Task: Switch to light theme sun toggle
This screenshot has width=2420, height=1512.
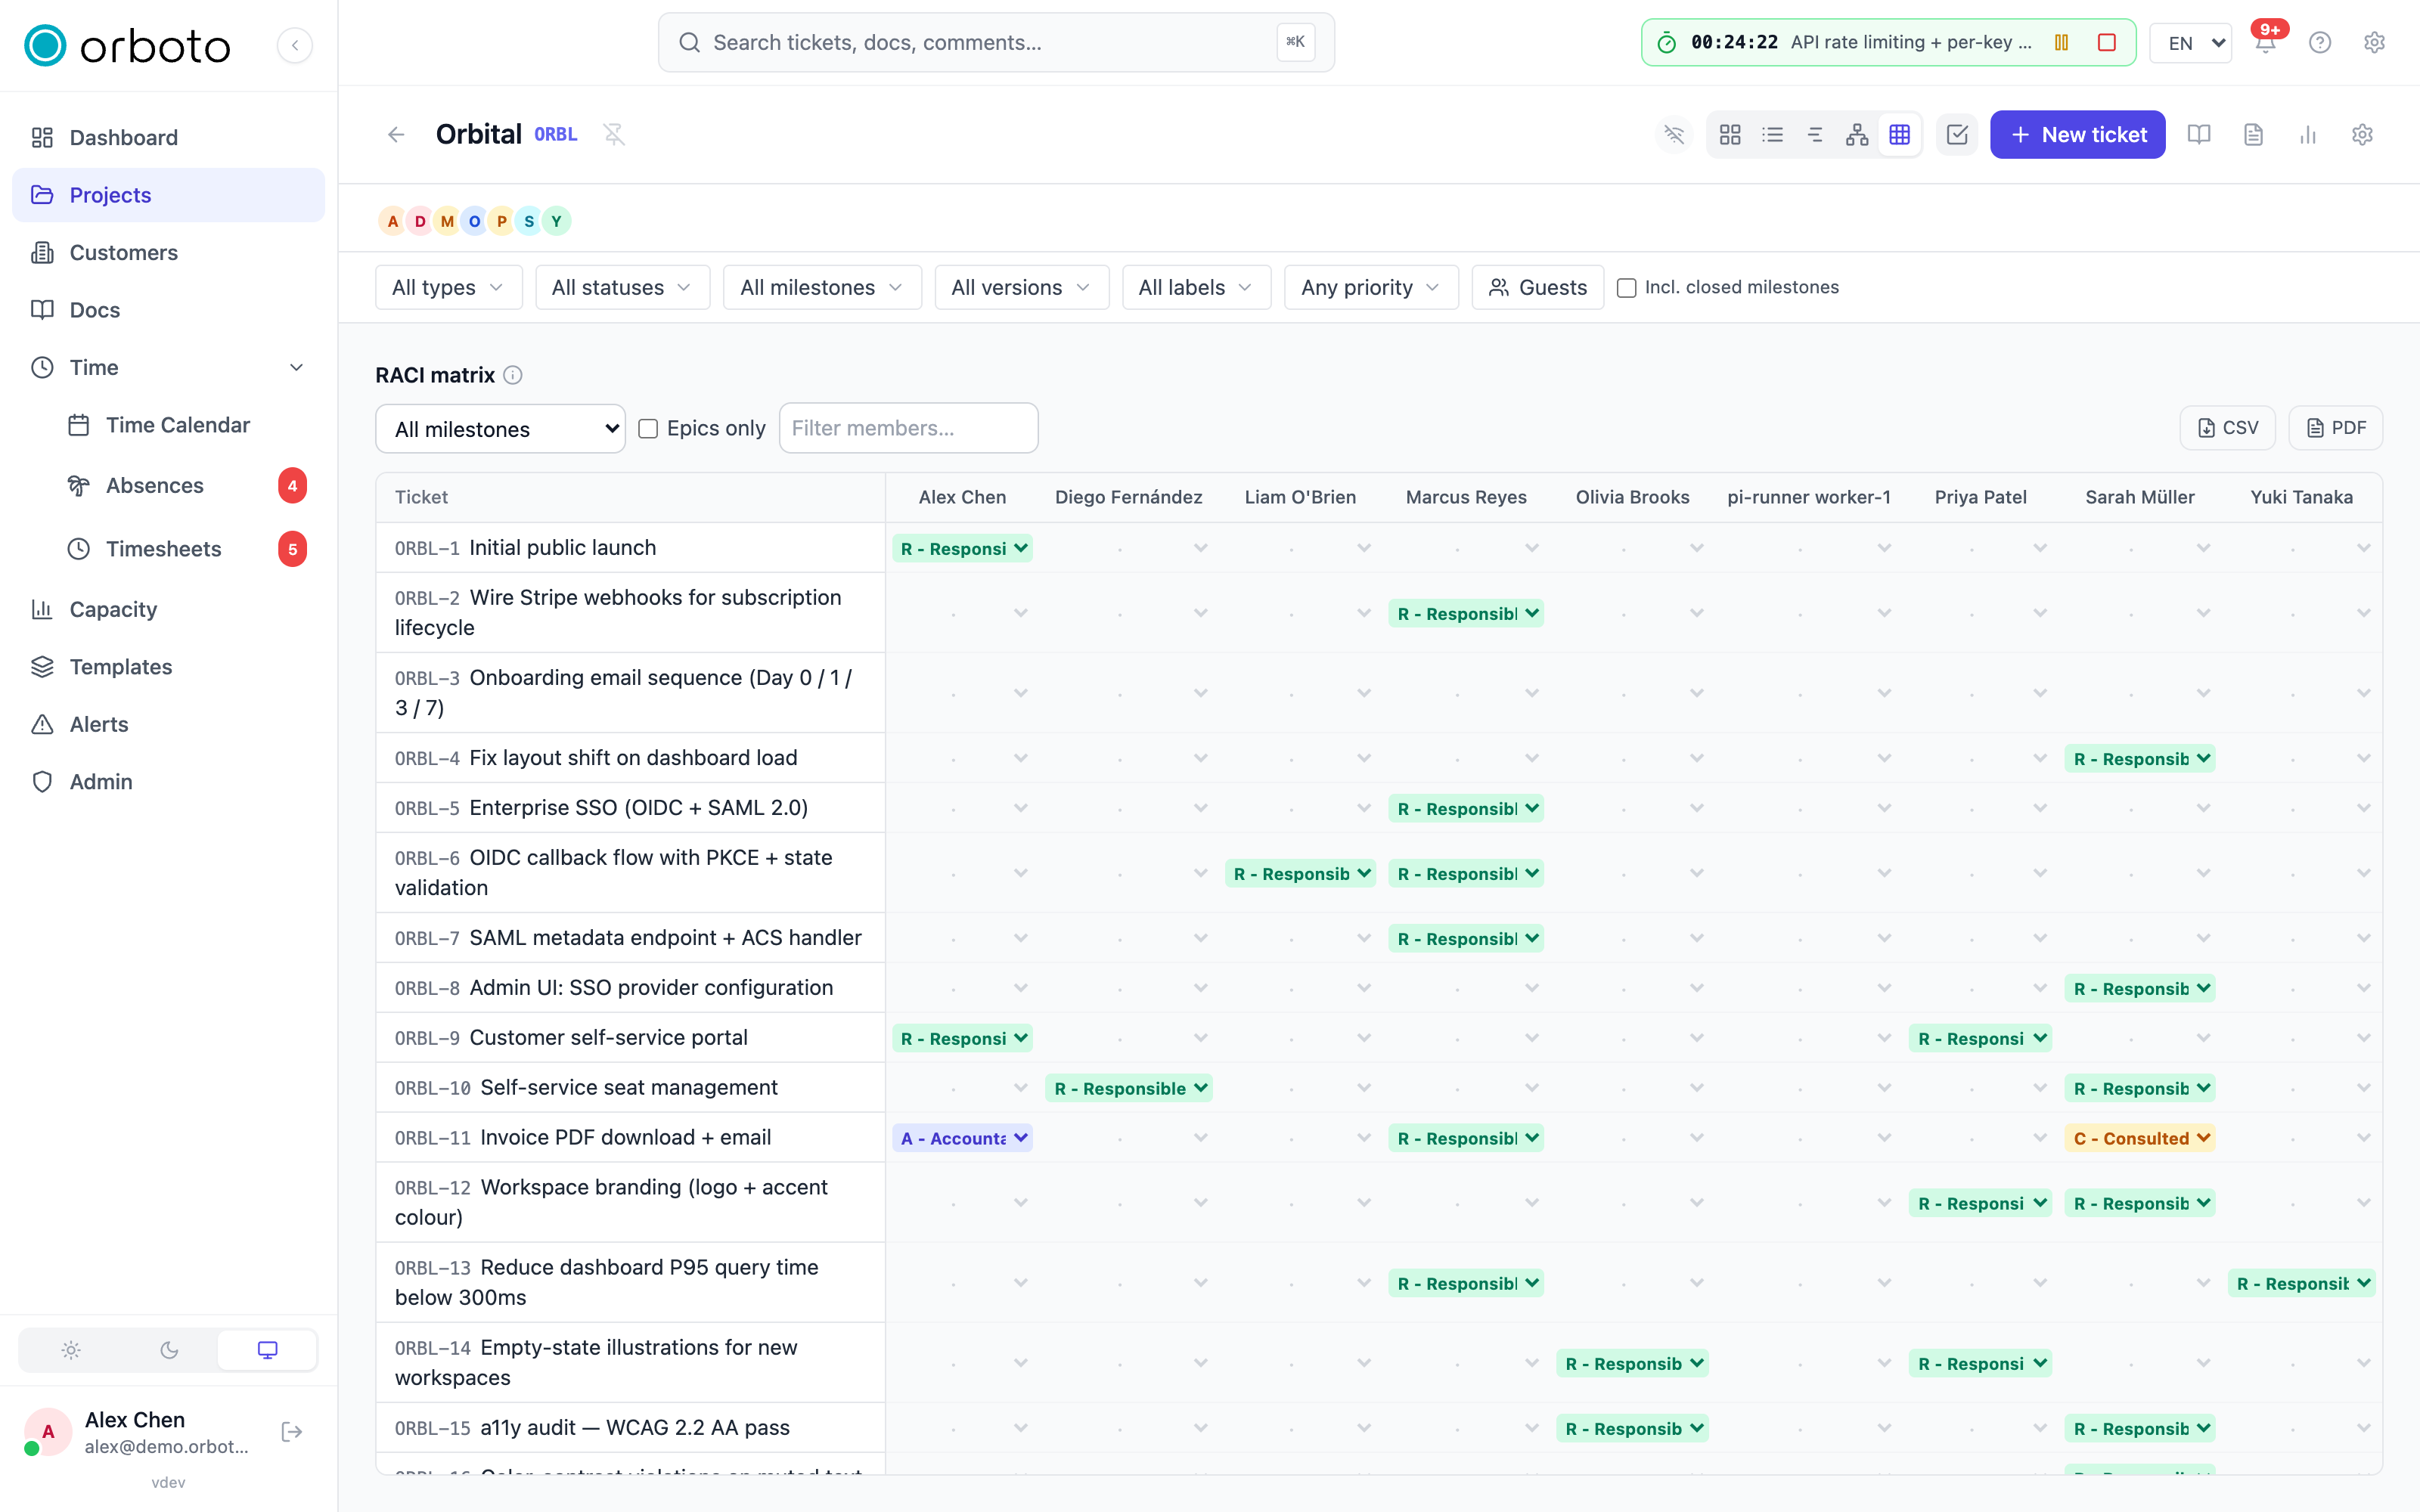Action: 71,1350
